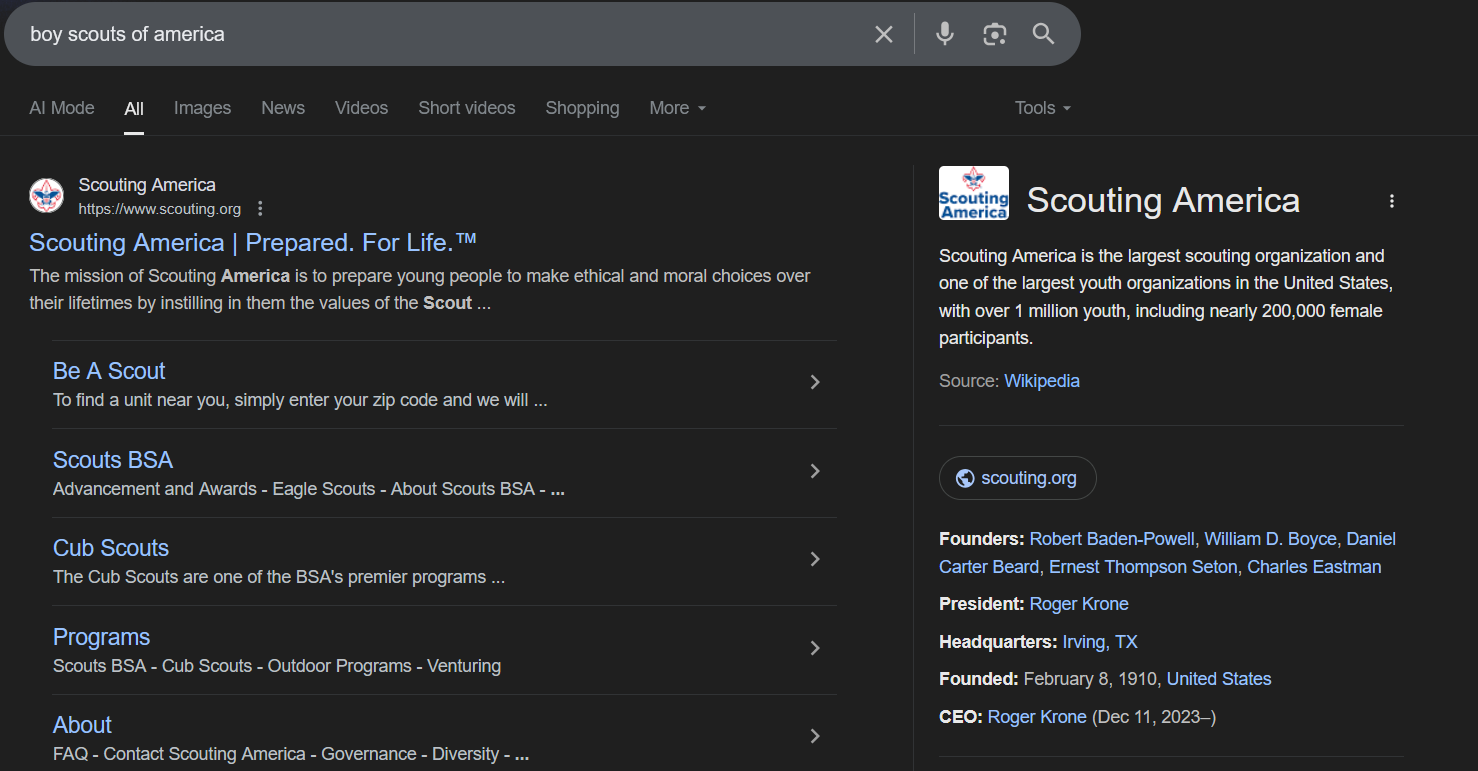Open the Scouts BSA sitelink

point(113,460)
